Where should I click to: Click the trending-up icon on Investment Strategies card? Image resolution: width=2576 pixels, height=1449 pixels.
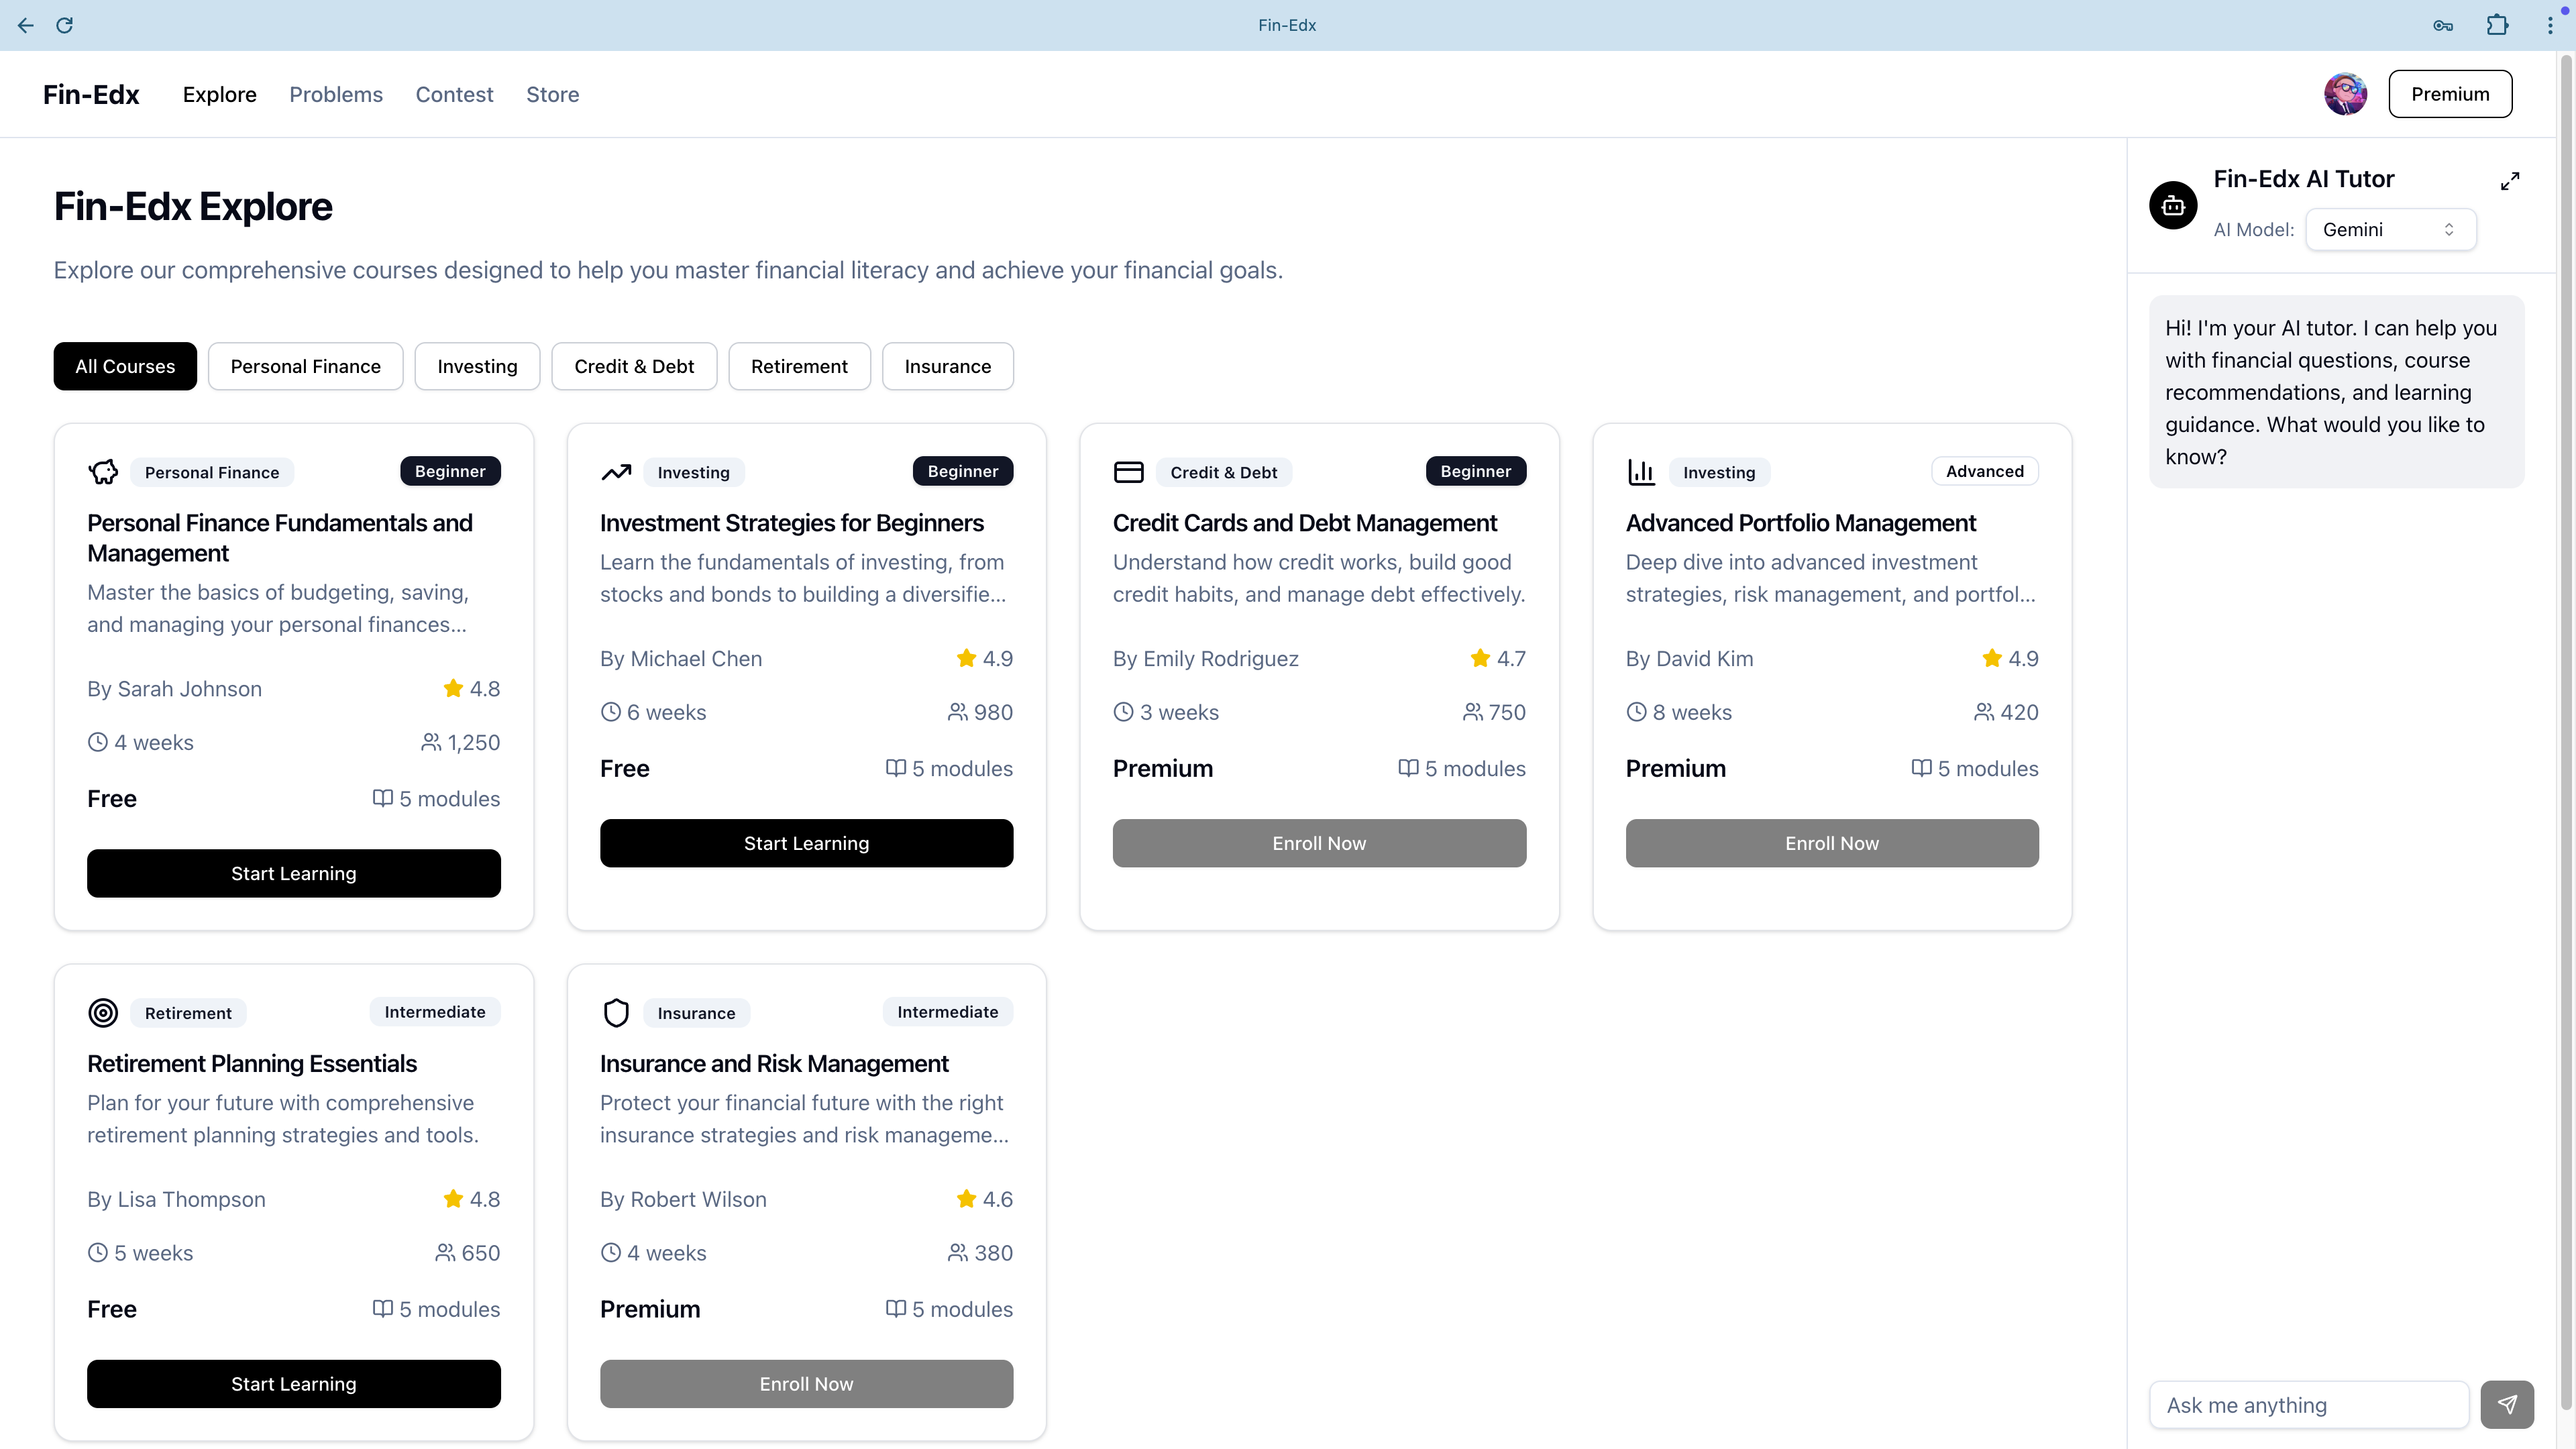point(616,472)
